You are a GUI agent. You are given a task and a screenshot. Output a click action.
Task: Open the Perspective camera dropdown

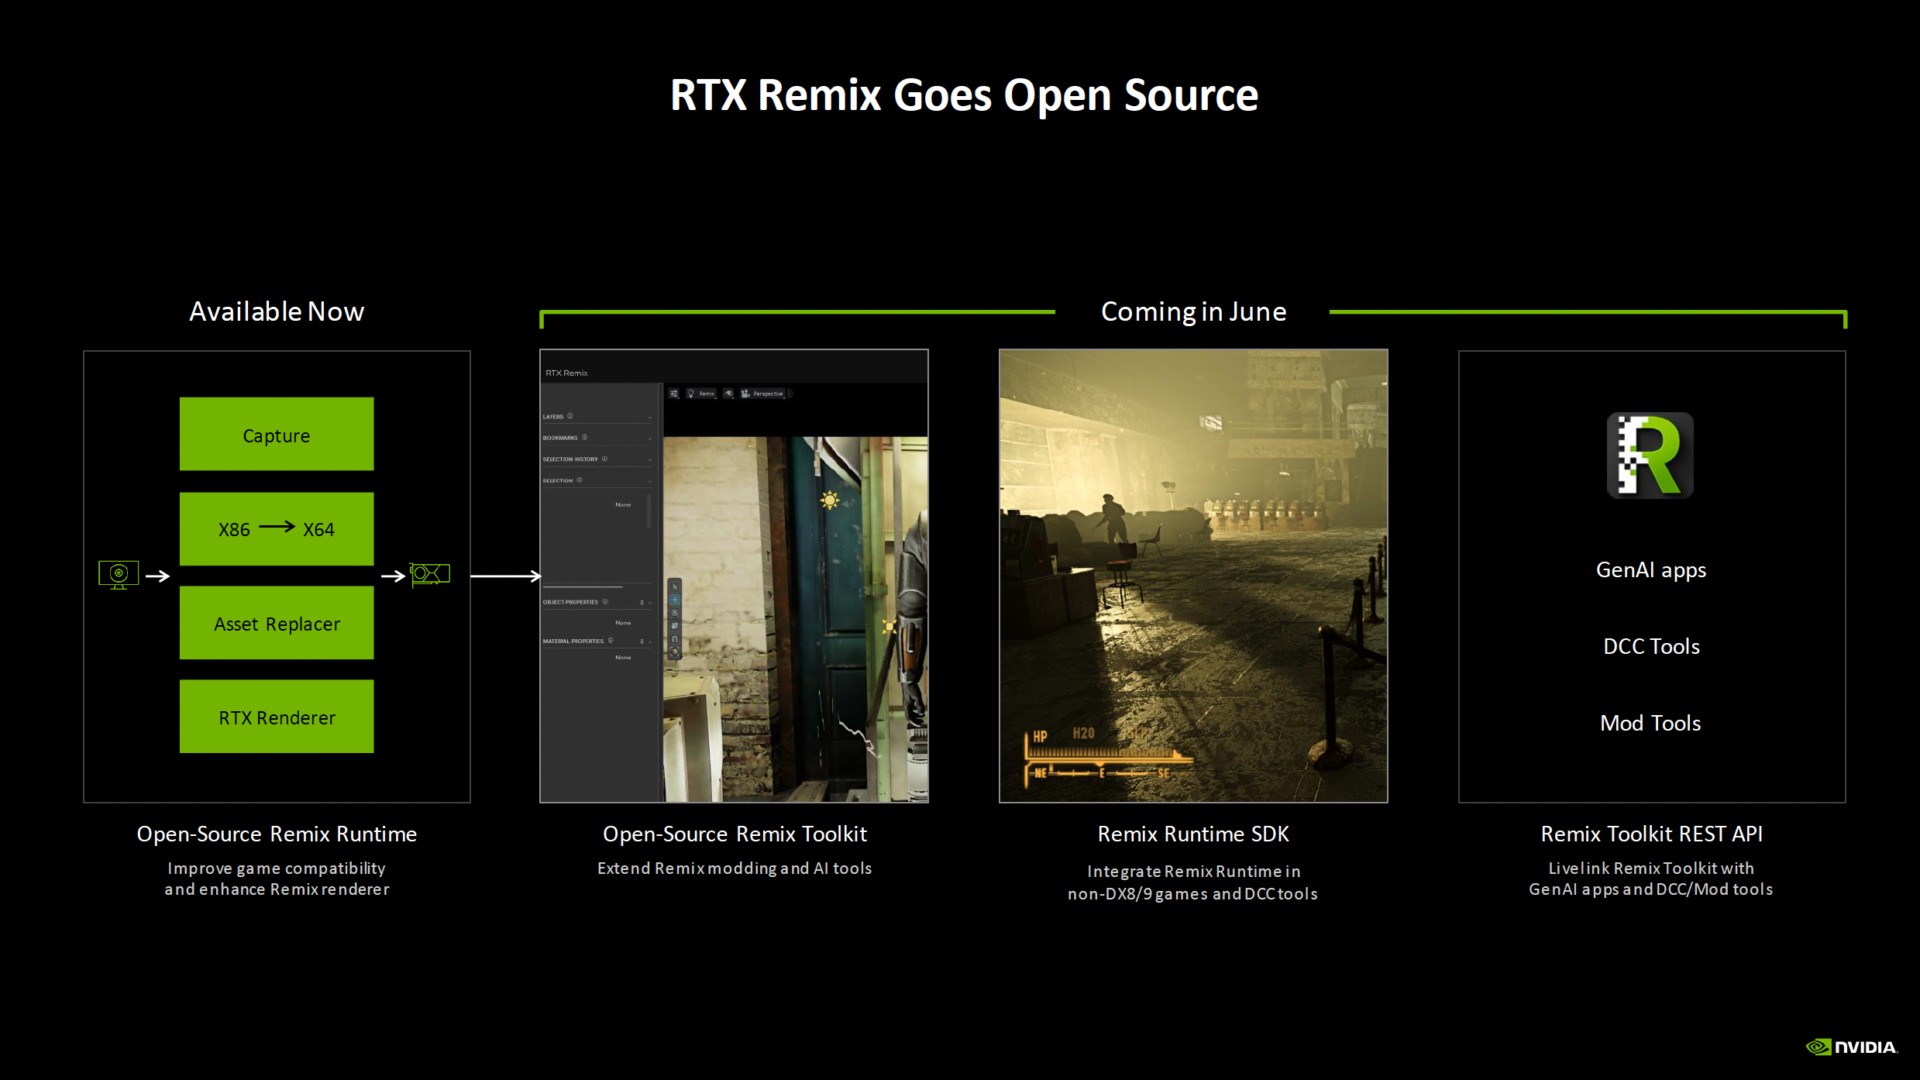tap(764, 394)
